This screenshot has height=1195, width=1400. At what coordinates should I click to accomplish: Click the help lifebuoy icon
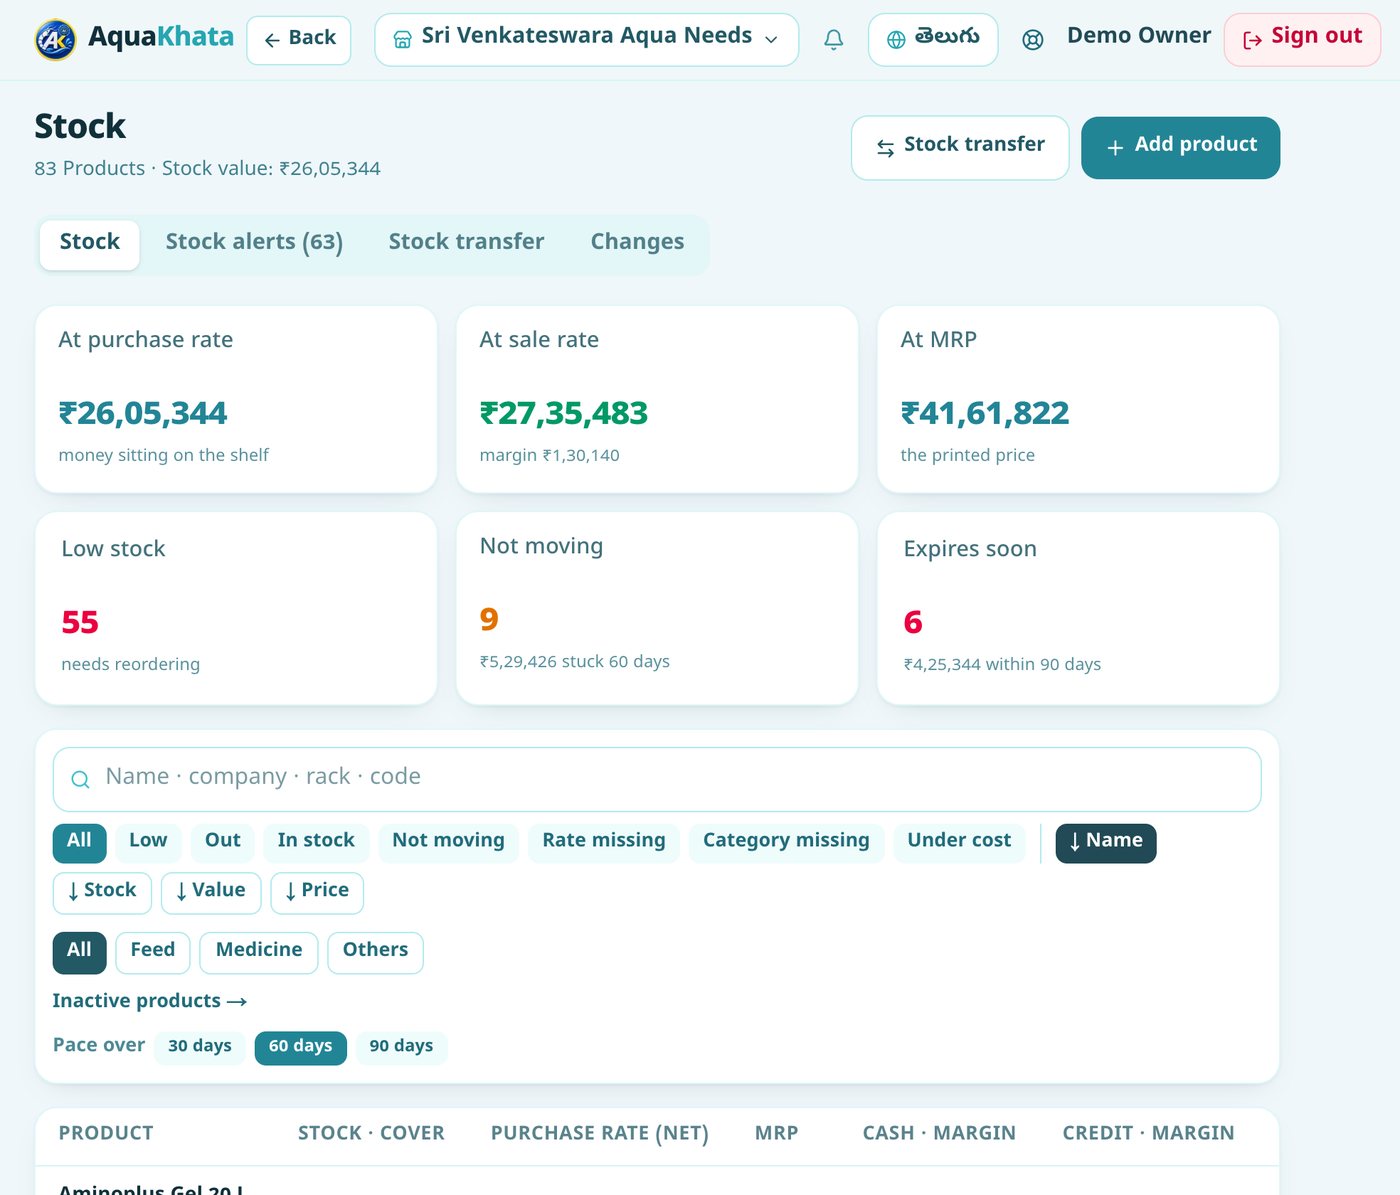[x=1033, y=40]
